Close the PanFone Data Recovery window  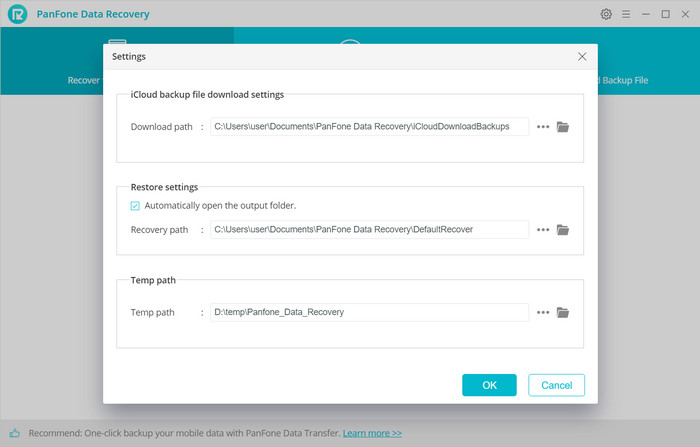coord(685,14)
